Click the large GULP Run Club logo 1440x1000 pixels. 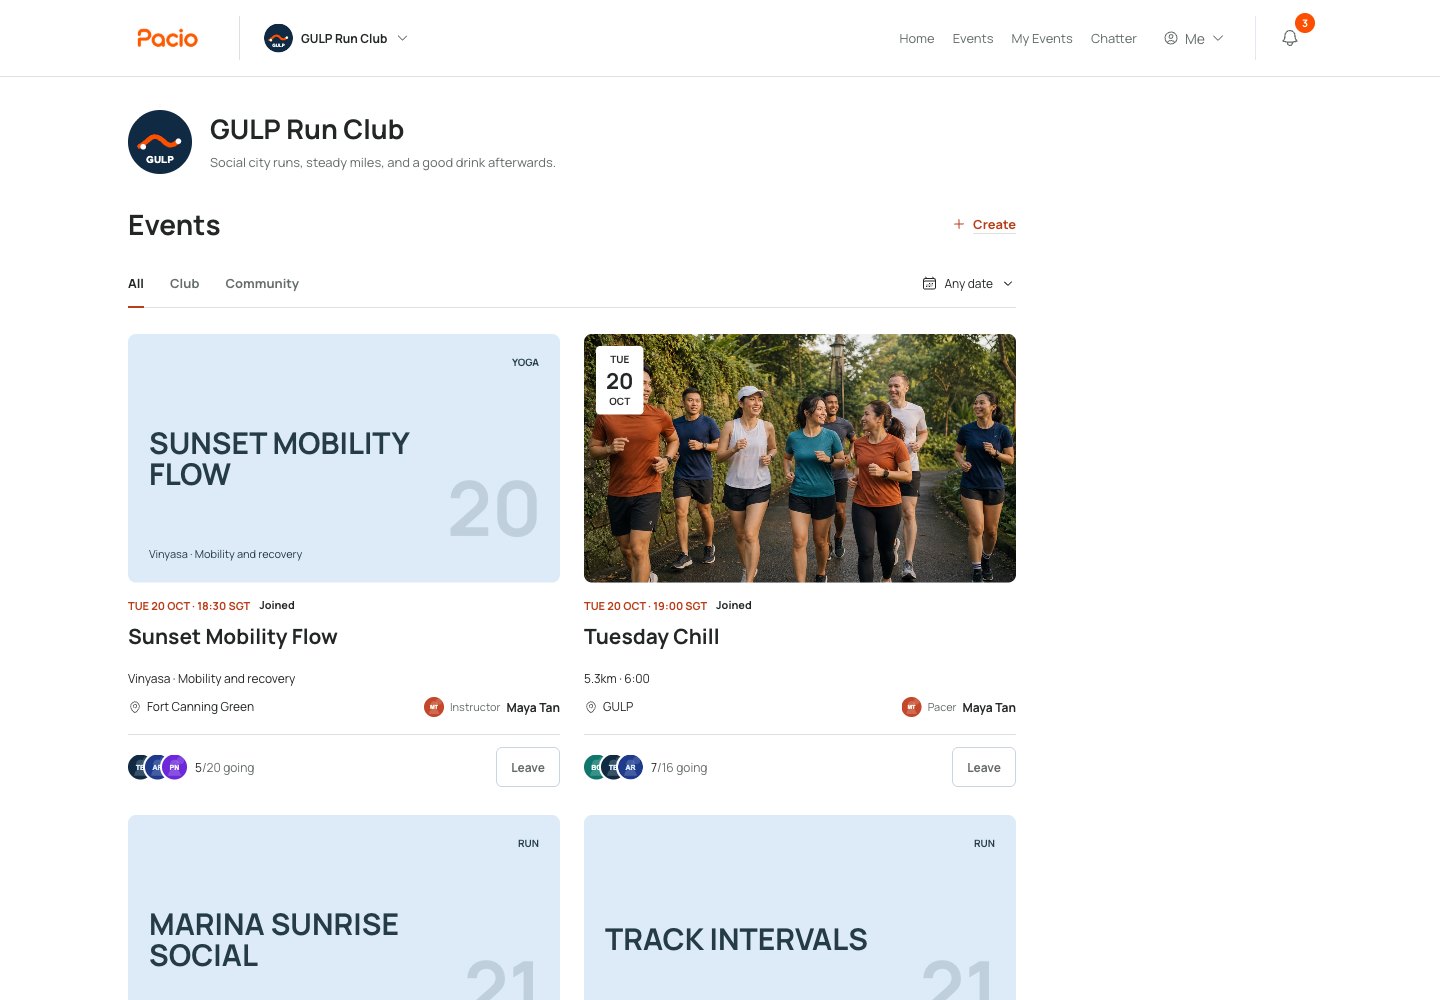point(160,142)
